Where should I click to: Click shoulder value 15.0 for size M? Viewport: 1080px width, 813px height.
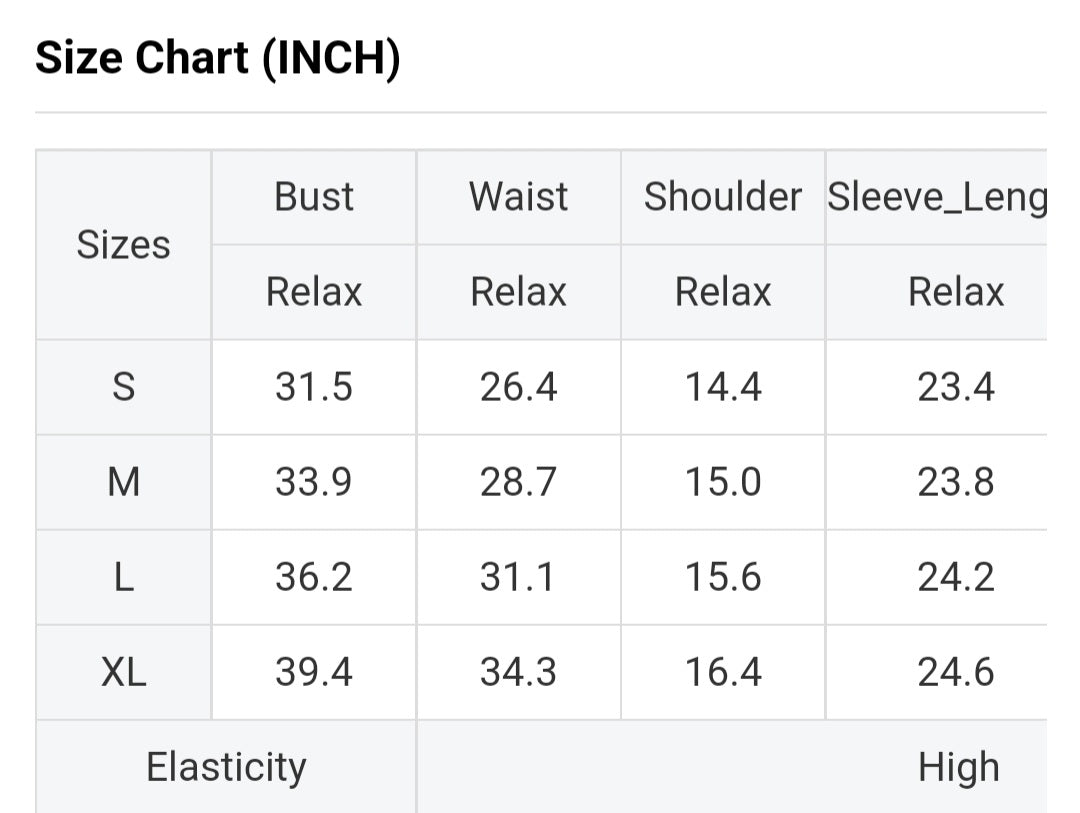coord(722,482)
